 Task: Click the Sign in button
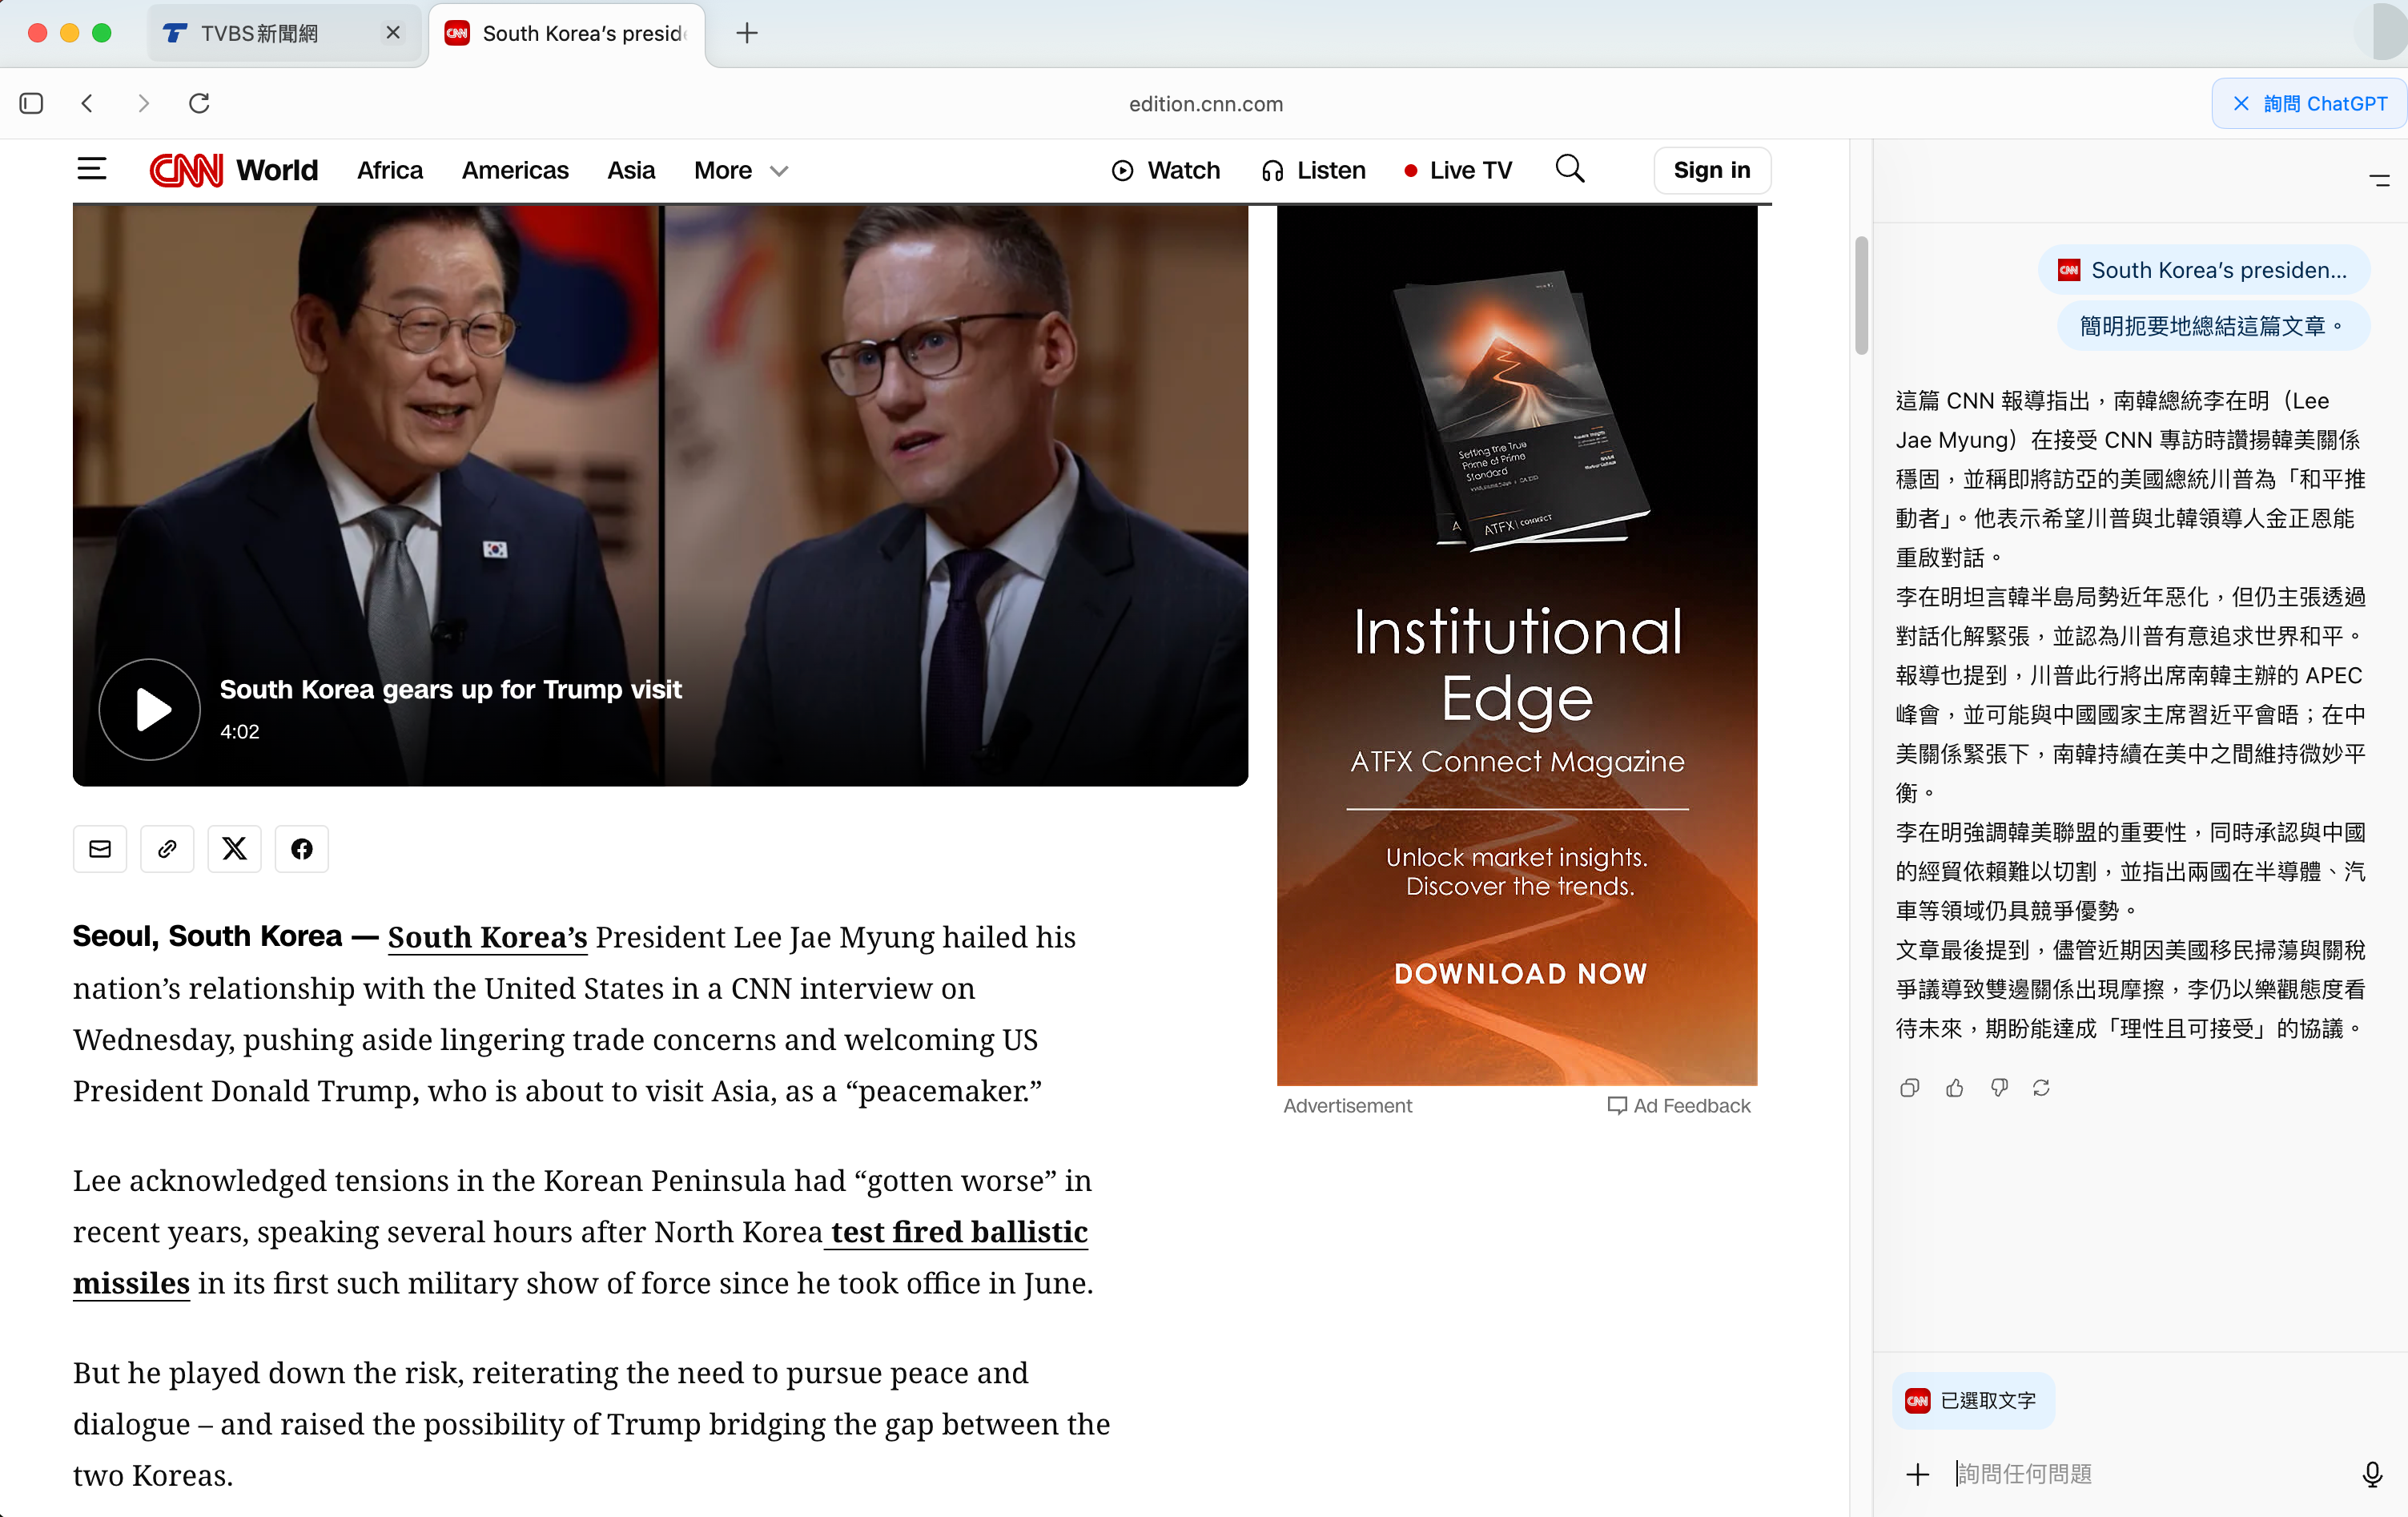tap(1711, 170)
